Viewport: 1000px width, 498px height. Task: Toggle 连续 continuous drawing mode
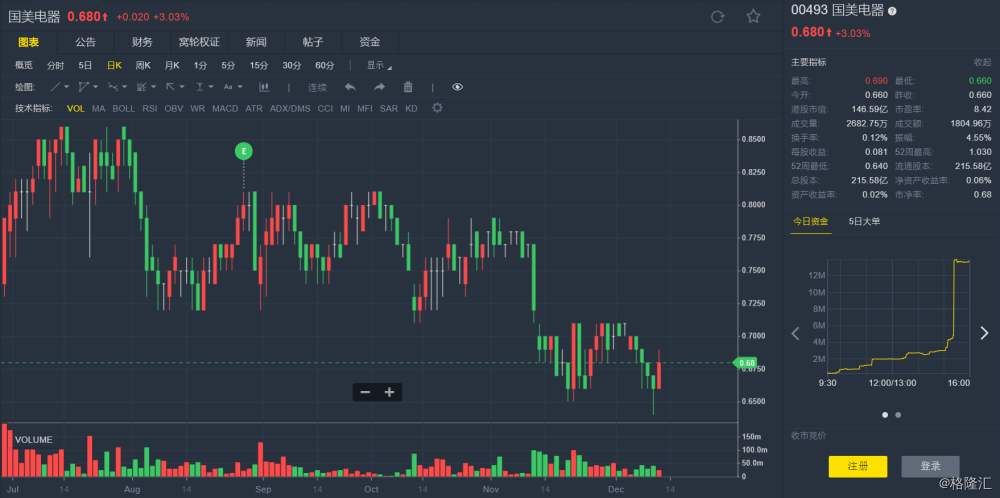tap(318, 87)
